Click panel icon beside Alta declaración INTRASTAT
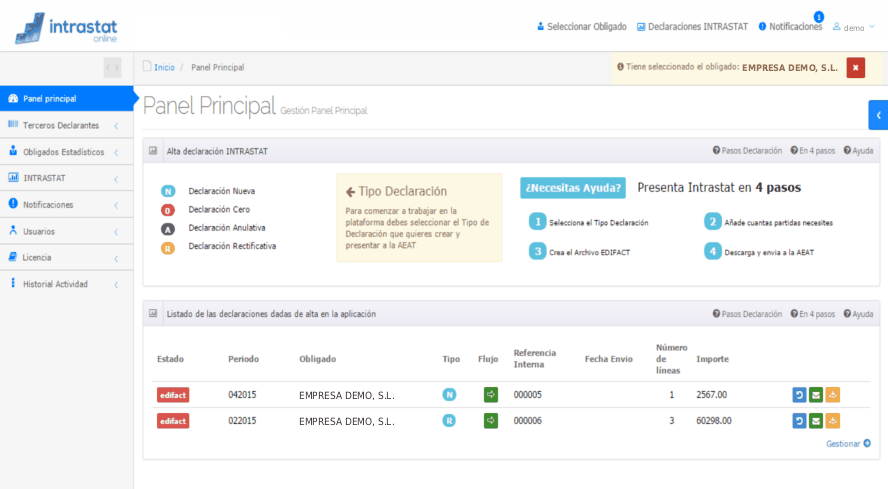 (x=153, y=151)
